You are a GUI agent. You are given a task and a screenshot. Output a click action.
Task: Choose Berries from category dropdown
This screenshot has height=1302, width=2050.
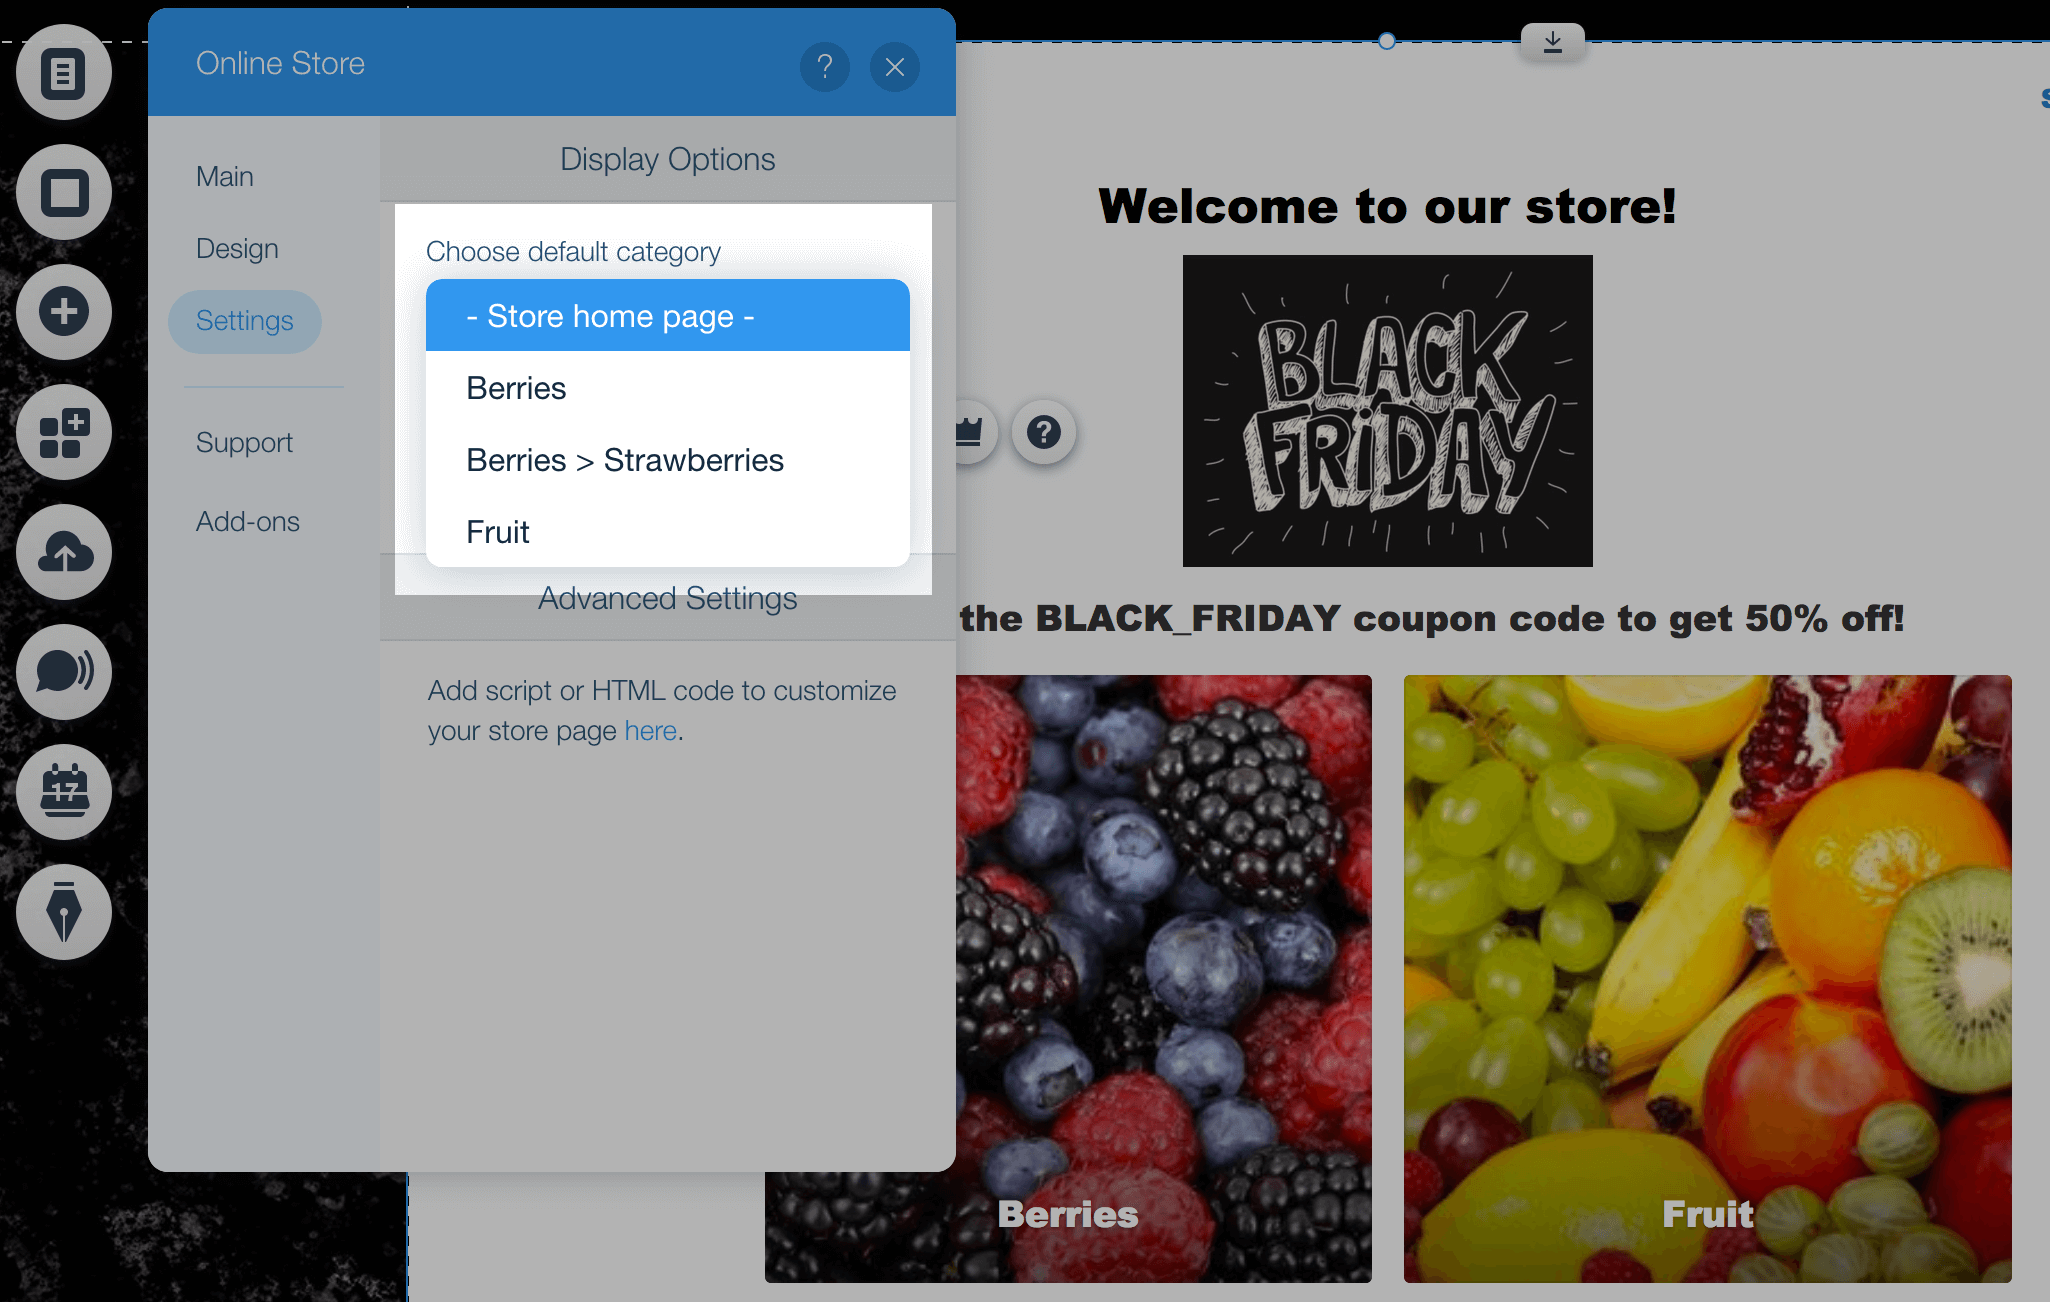coord(668,388)
